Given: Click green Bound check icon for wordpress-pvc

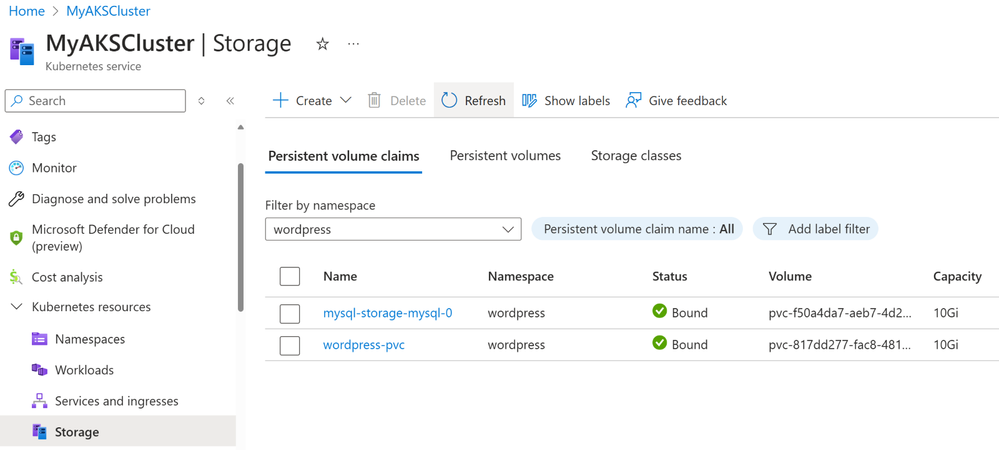Looking at the screenshot, I should point(659,344).
